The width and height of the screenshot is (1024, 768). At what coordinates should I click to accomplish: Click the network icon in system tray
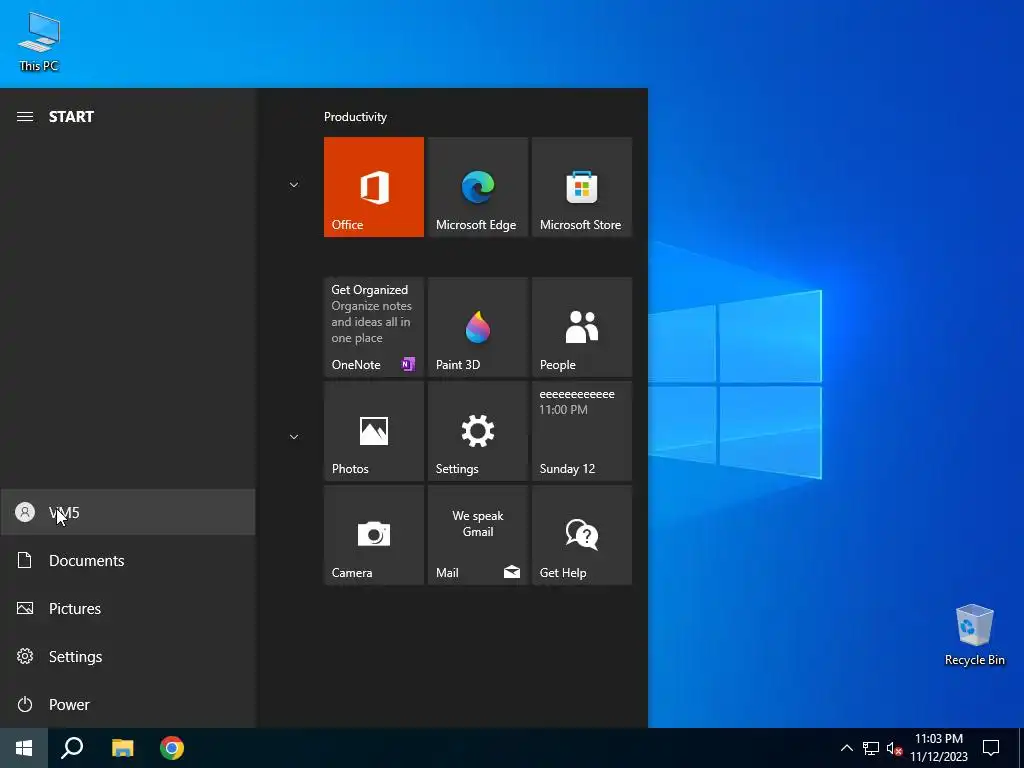[x=871, y=748]
